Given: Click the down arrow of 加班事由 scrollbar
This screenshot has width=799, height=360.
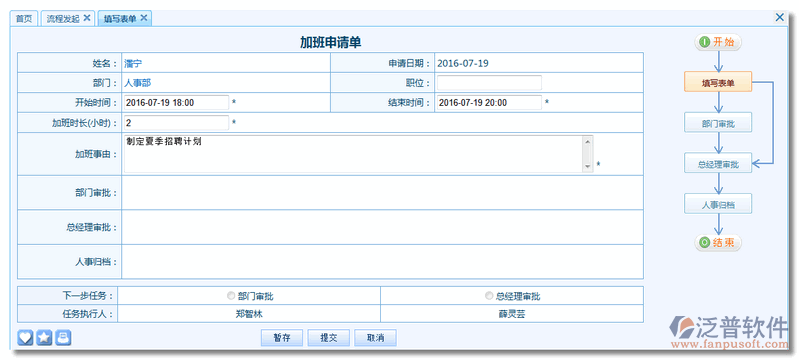Looking at the screenshot, I should [x=588, y=166].
